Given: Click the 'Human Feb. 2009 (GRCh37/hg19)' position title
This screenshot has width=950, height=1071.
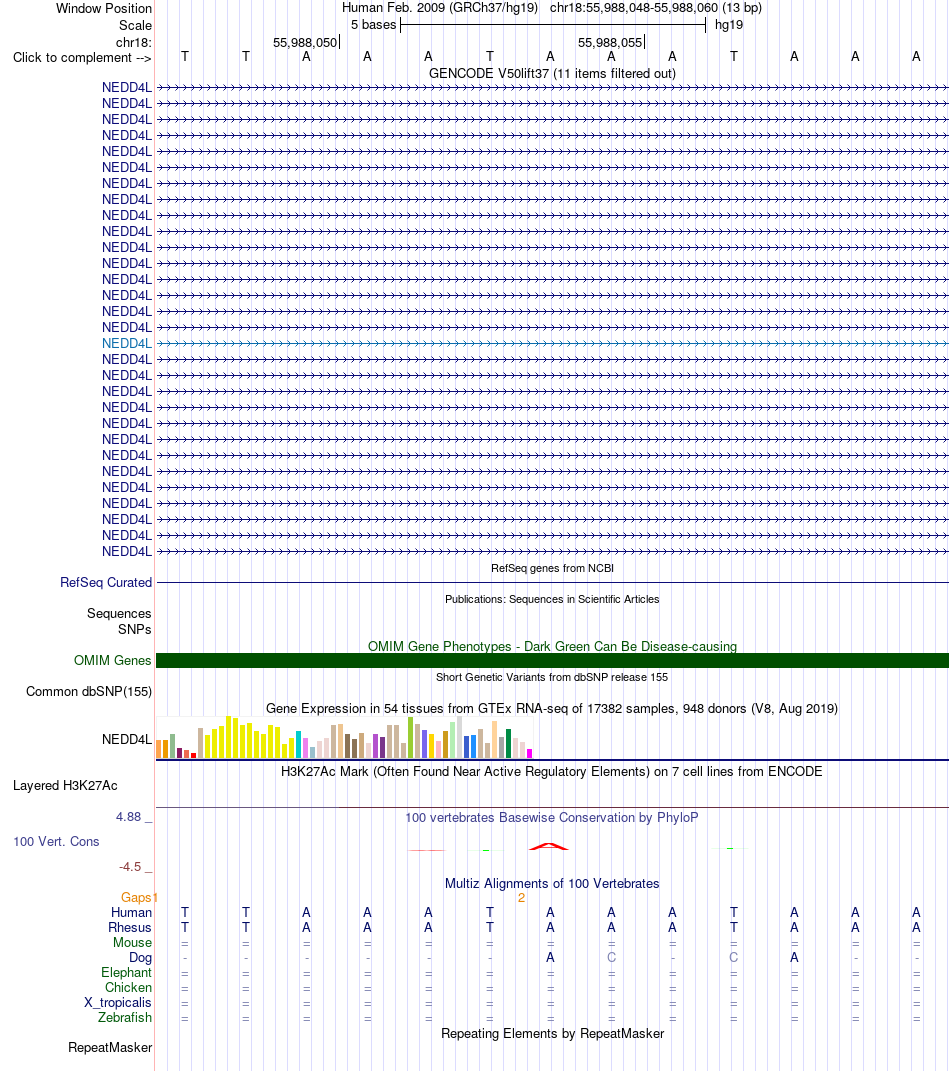Looking at the screenshot, I should (x=440, y=8).
